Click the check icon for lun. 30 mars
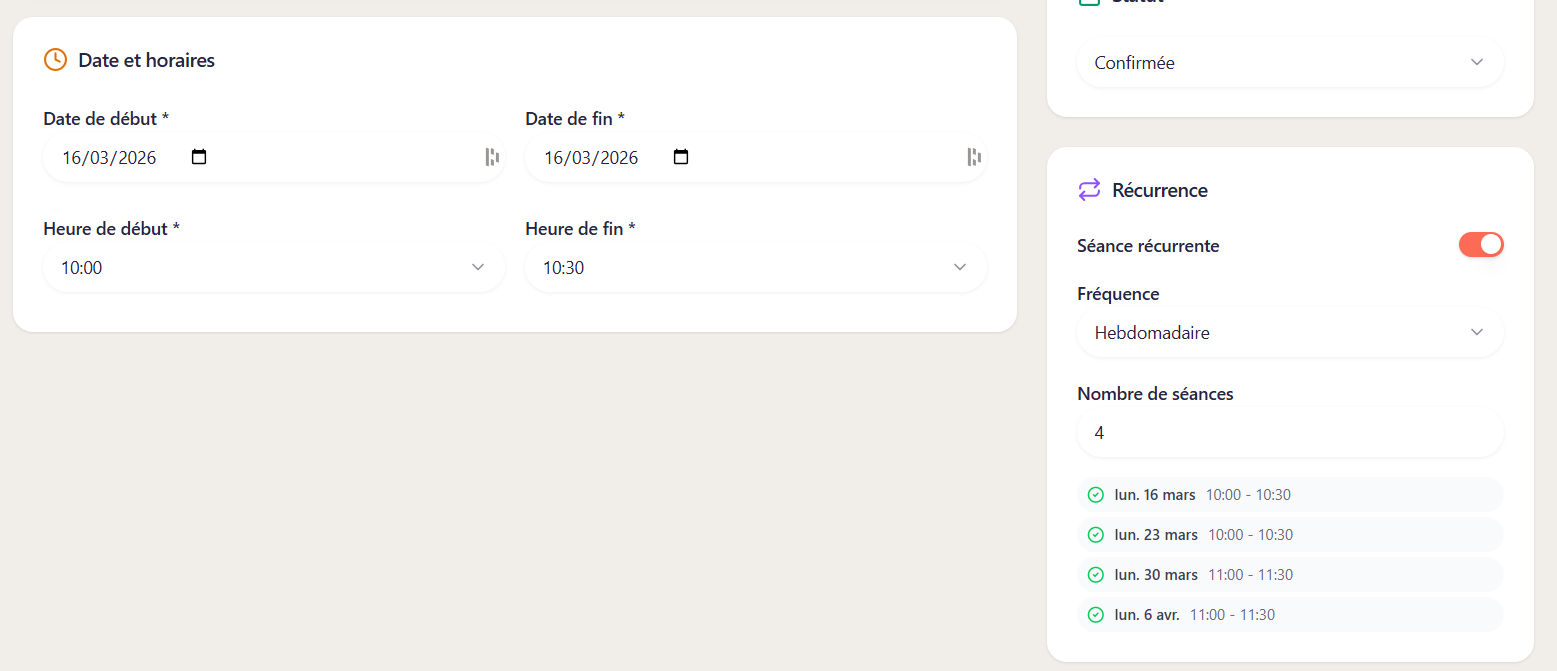 coord(1096,574)
